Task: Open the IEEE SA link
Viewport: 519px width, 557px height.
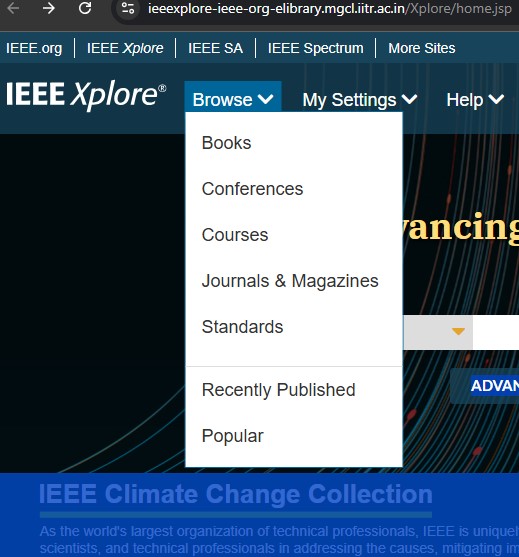Action: click(216, 48)
